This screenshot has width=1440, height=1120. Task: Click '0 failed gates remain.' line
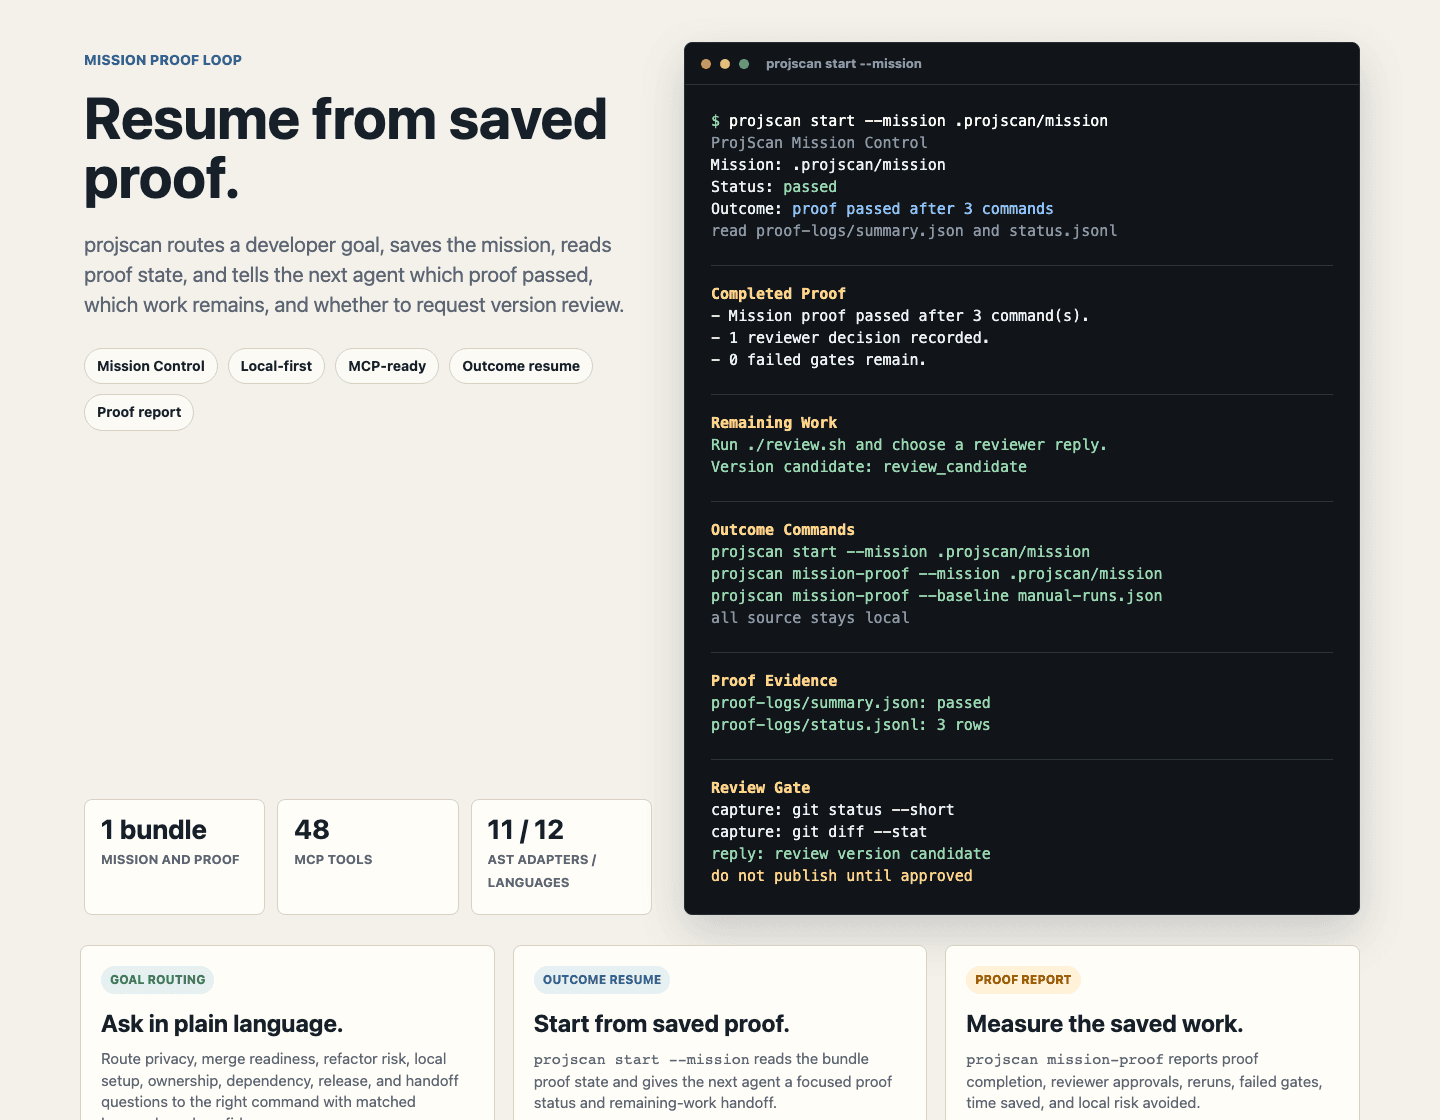(819, 360)
